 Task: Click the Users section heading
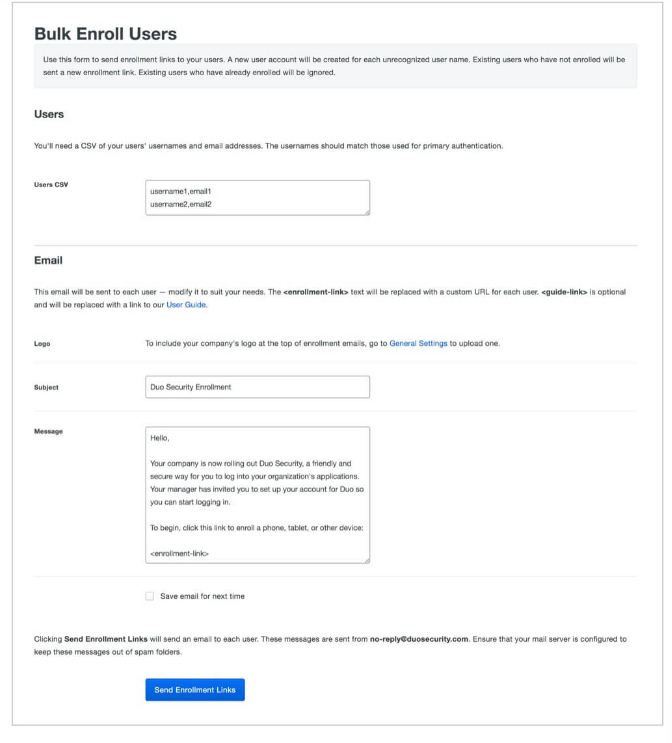tap(49, 114)
